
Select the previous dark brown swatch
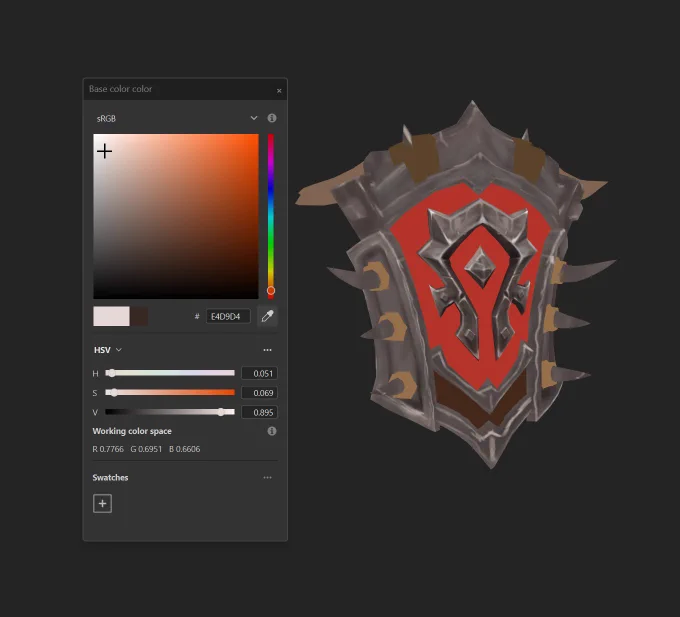tap(139, 316)
